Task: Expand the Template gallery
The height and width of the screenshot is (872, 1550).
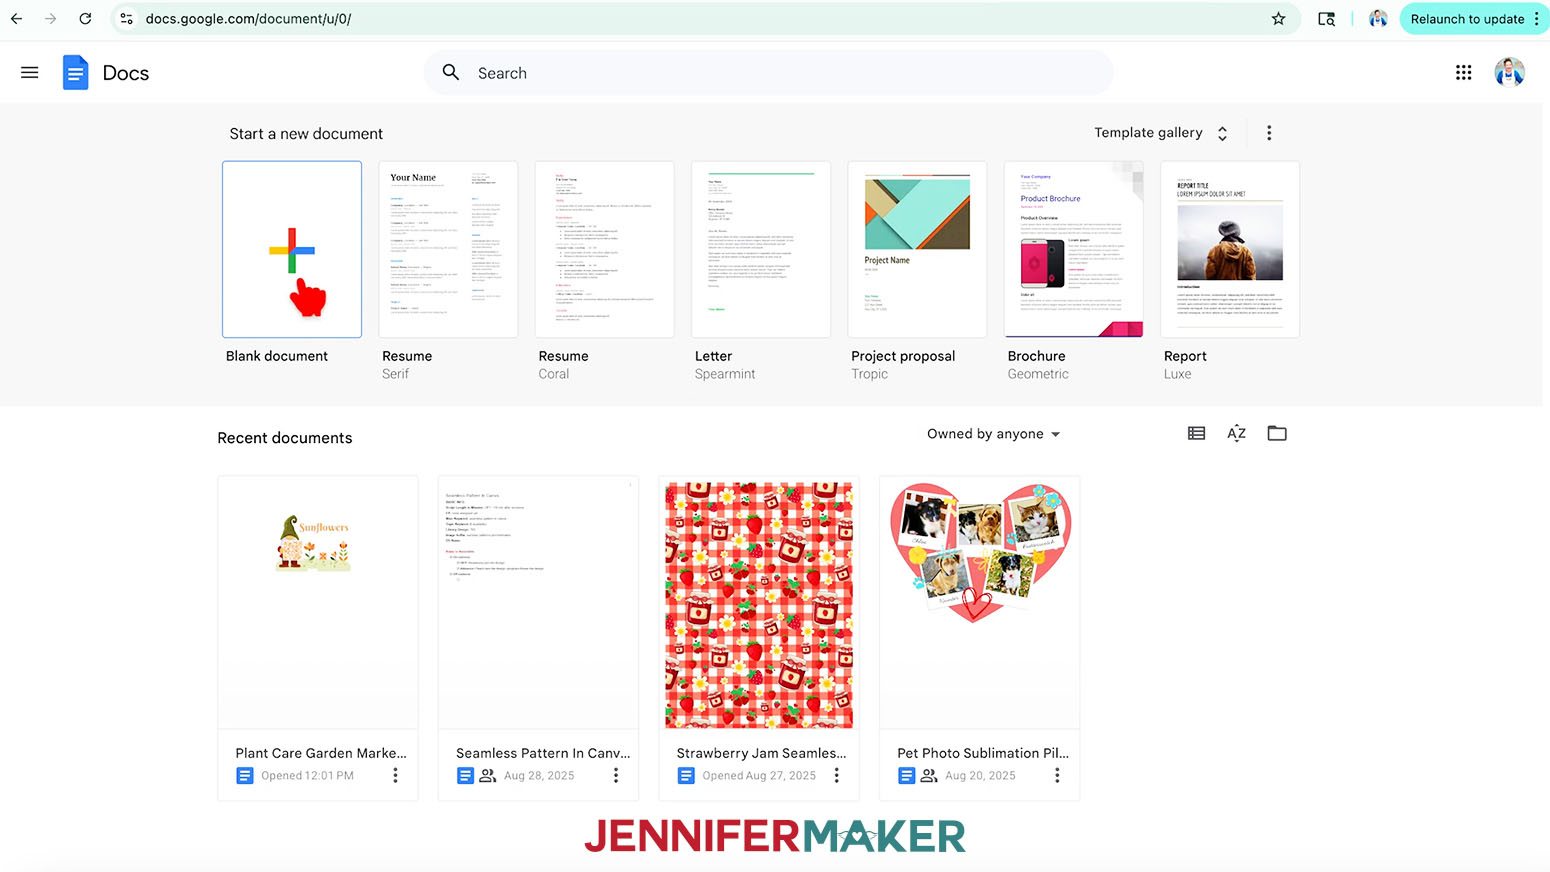Action: [1161, 133]
